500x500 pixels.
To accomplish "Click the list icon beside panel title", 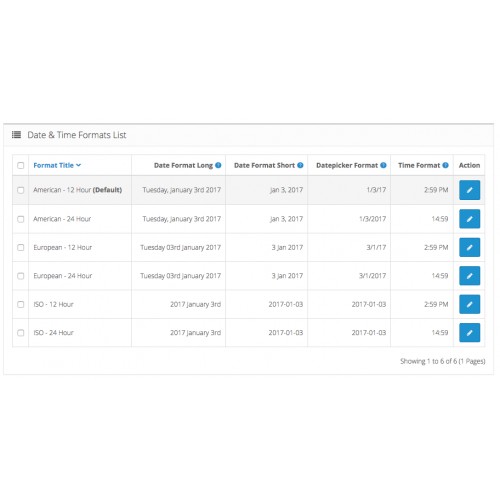I will 16,135.
